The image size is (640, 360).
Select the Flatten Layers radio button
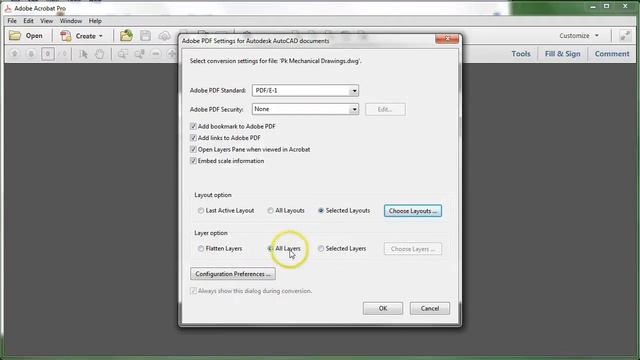[x=201, y=249]
